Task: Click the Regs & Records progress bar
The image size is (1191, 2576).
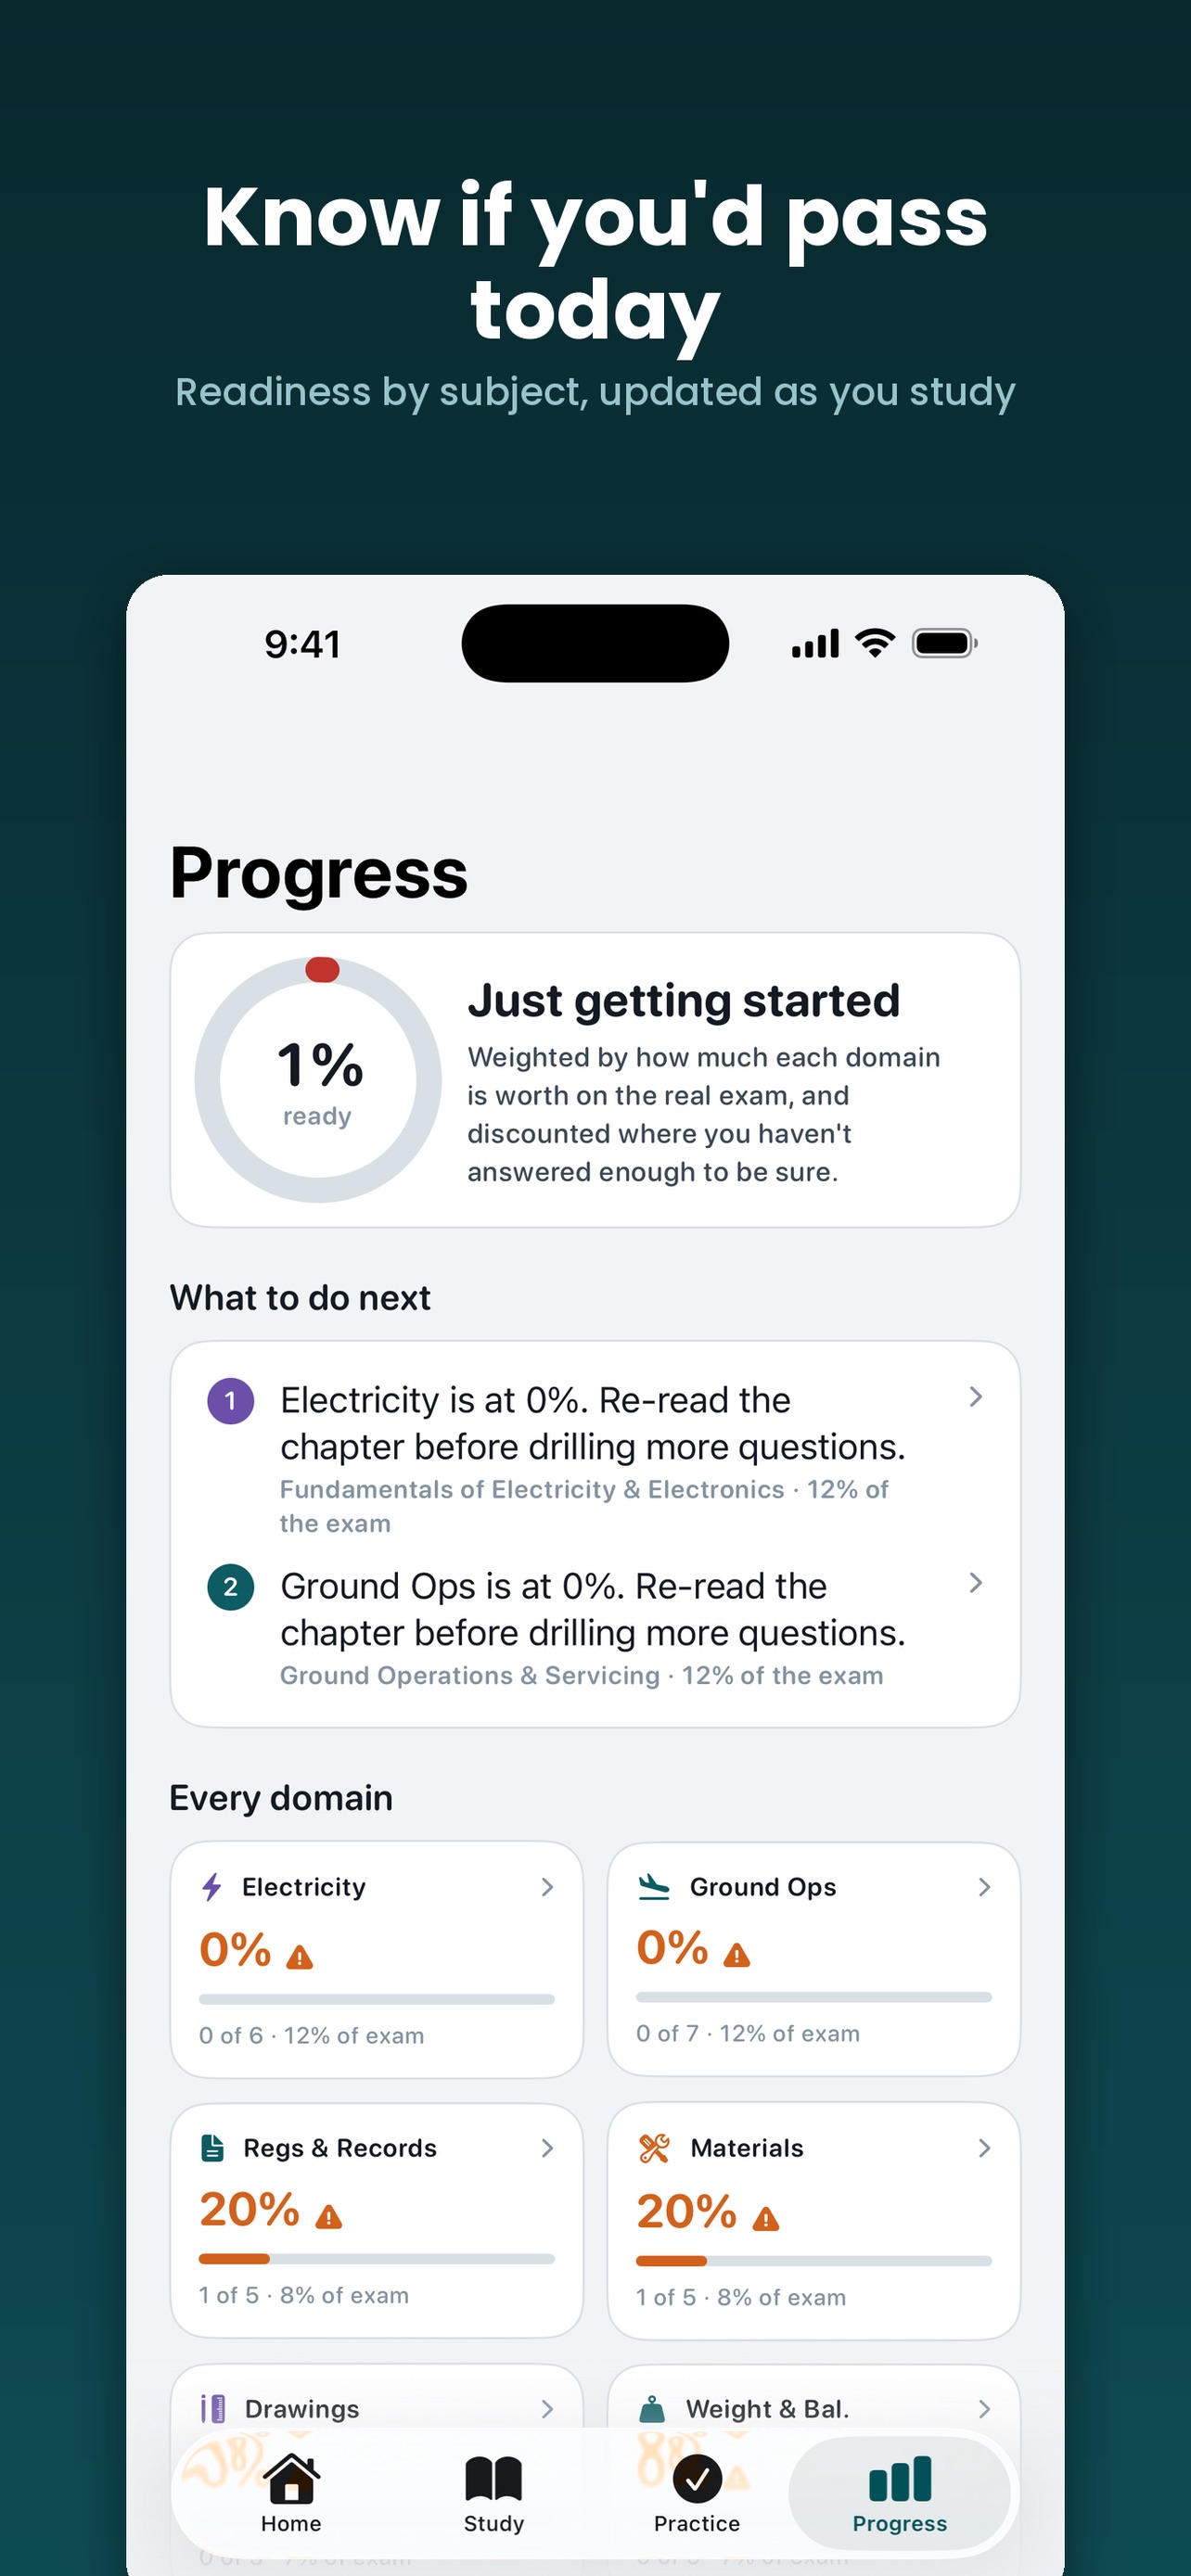Action: click(x=377, y=2259)
